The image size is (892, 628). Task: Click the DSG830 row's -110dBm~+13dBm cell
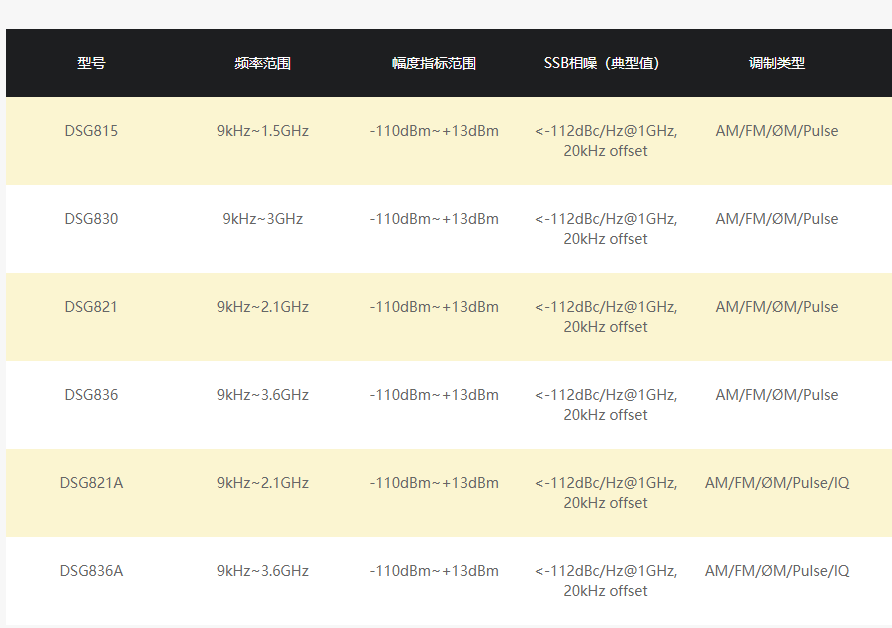tap(433, 219)
